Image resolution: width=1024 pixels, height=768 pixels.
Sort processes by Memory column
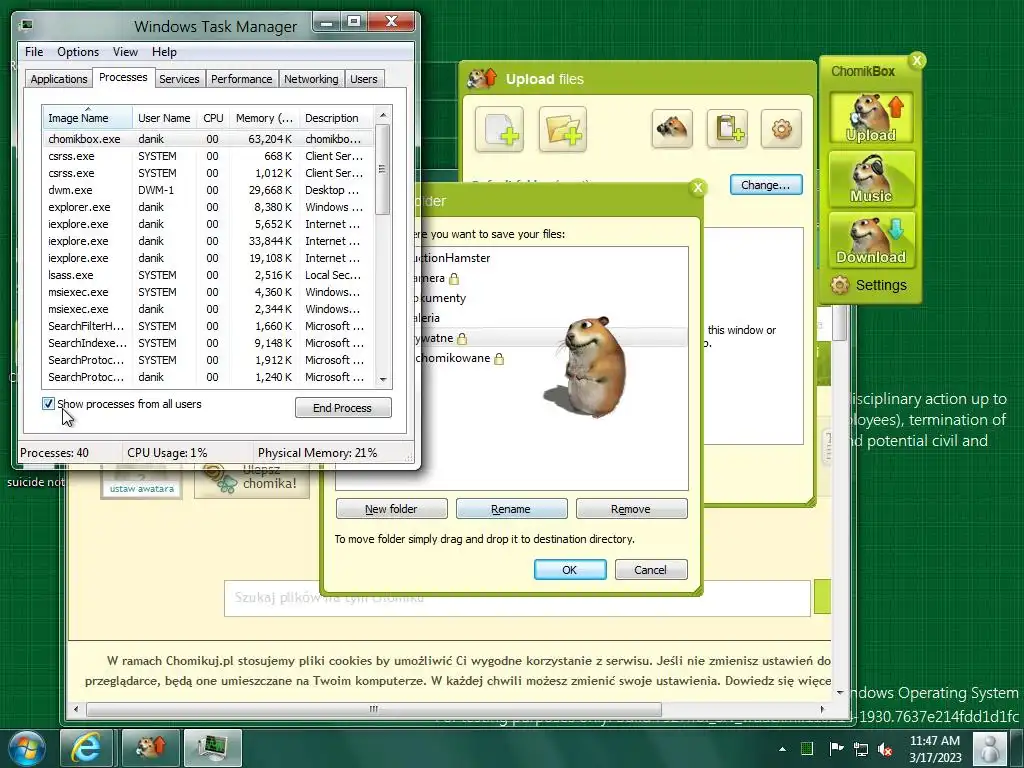tap(264, 118)
